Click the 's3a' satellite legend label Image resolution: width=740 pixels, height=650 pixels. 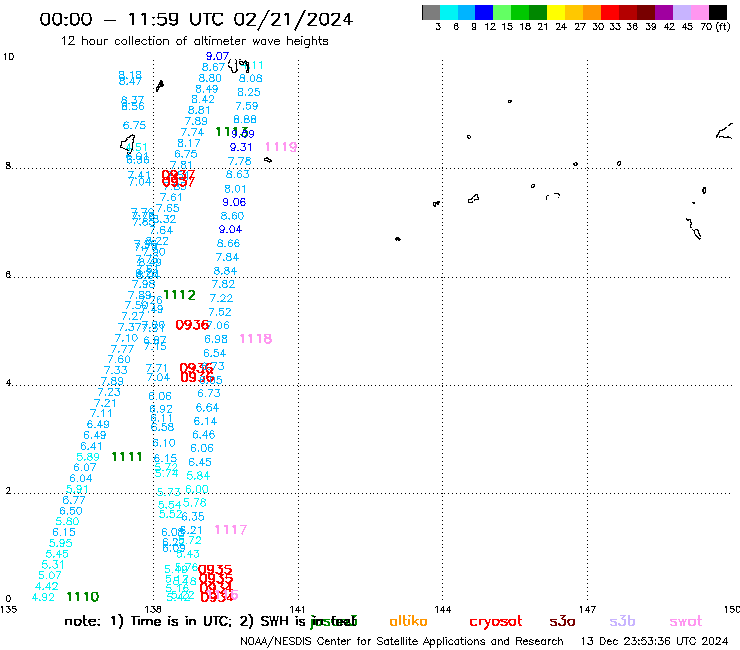tap(562, 621)
